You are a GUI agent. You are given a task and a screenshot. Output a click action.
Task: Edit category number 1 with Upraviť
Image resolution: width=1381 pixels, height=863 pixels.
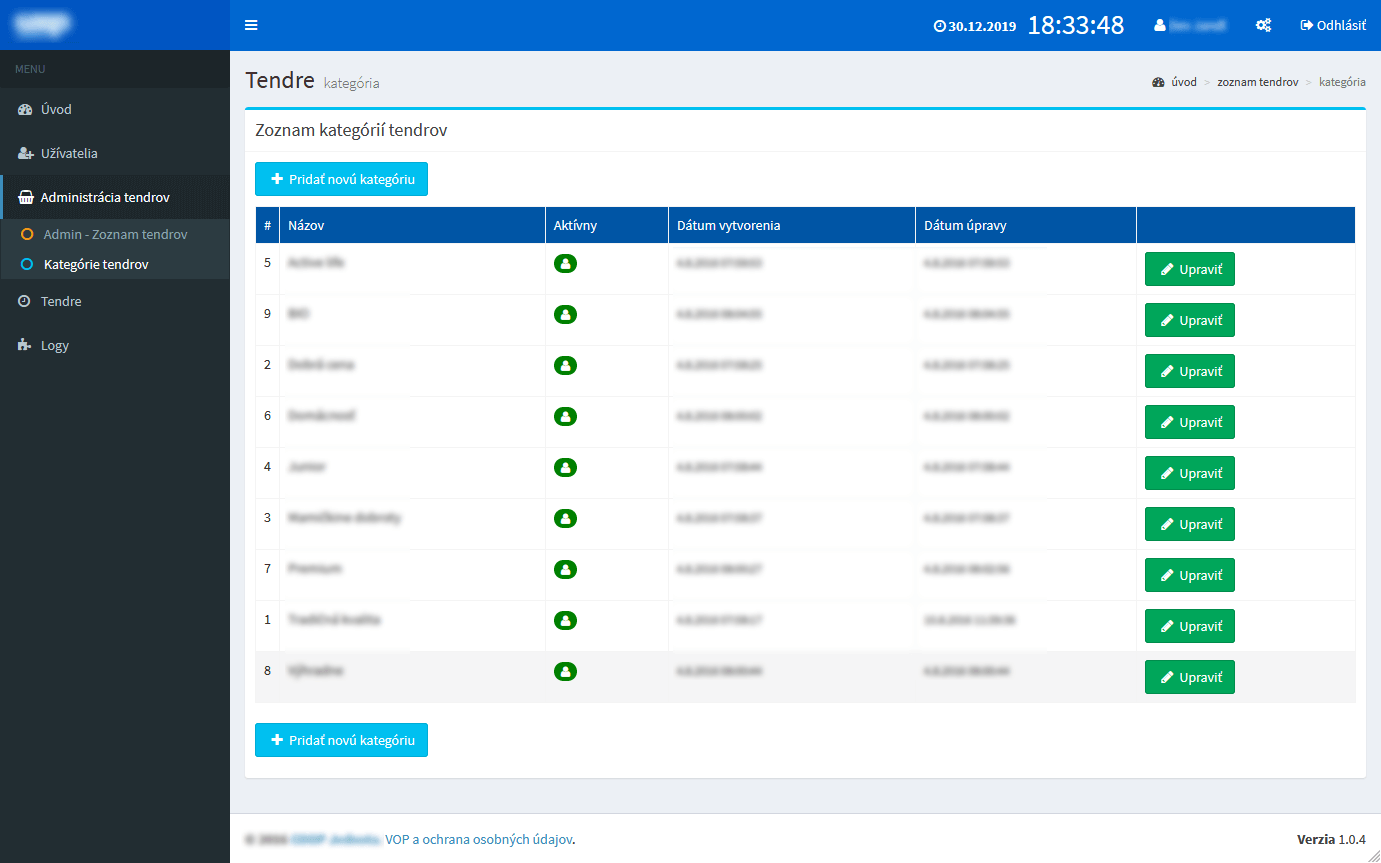point(1190,626)
